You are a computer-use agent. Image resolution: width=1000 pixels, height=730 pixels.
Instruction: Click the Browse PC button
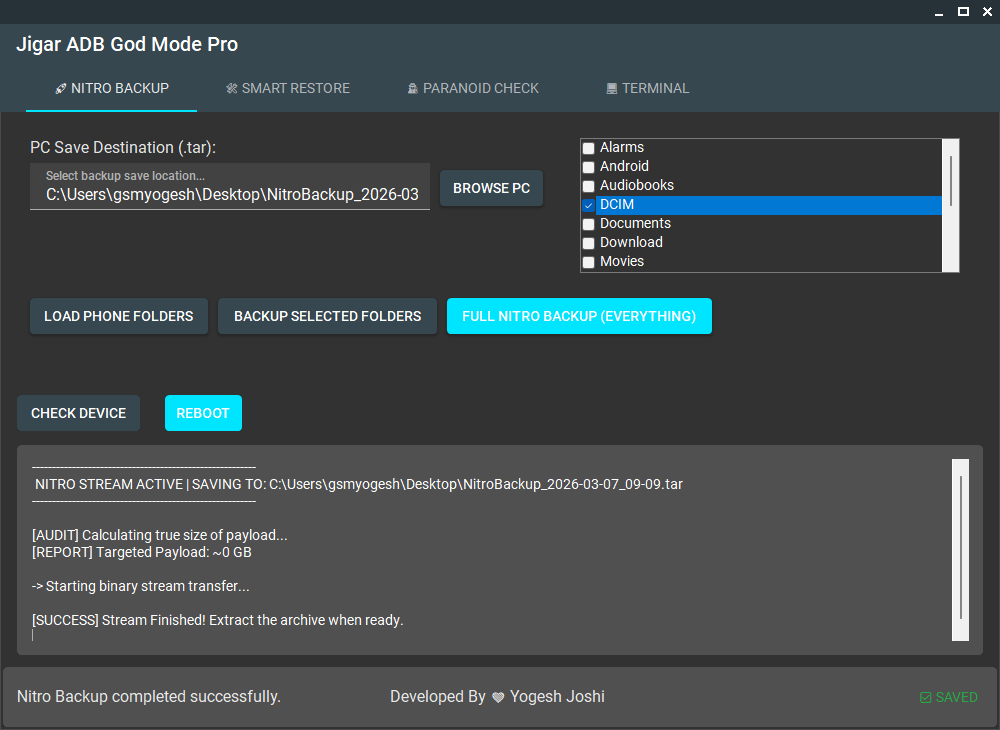491,188
